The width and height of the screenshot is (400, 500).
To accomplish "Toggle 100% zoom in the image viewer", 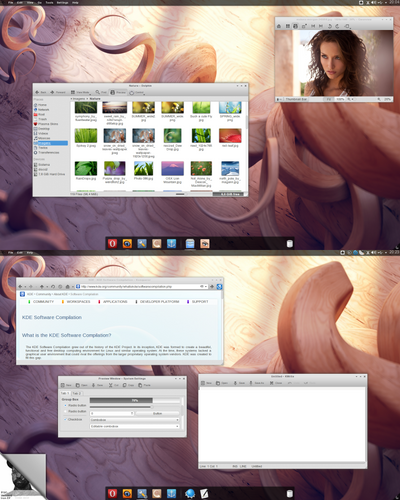I will (340, 99).
